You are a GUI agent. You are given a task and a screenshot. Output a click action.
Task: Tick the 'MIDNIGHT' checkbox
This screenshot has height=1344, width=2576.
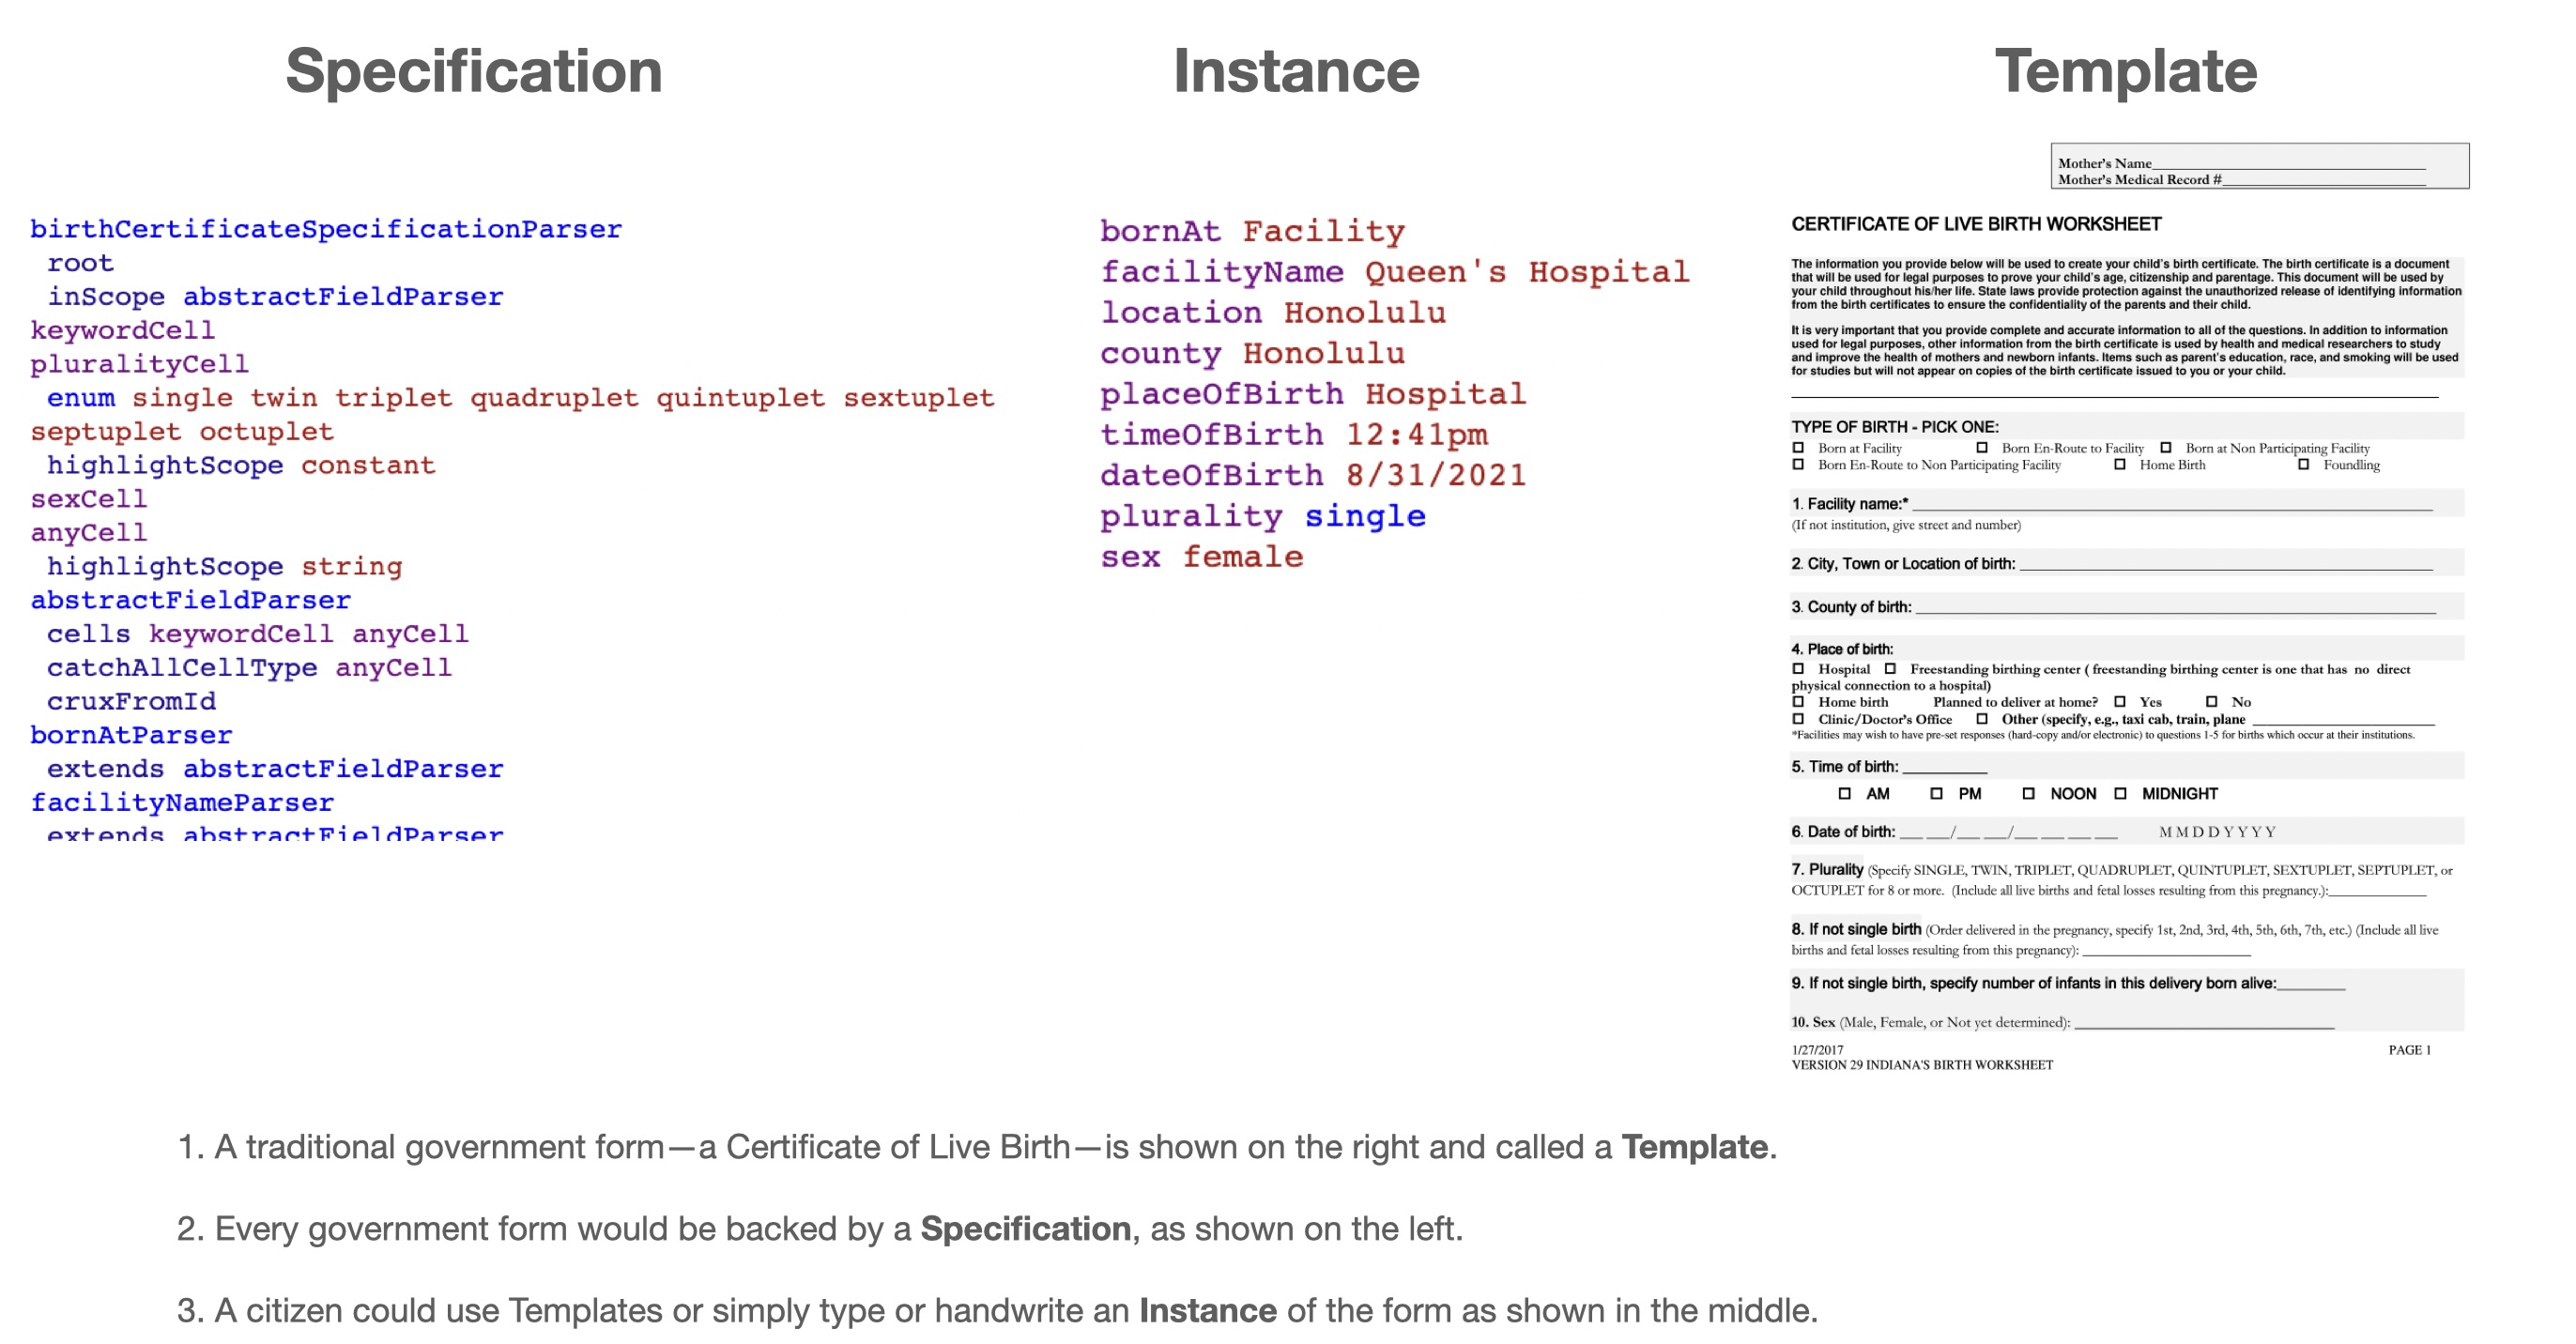click(x=2119, y=793)
